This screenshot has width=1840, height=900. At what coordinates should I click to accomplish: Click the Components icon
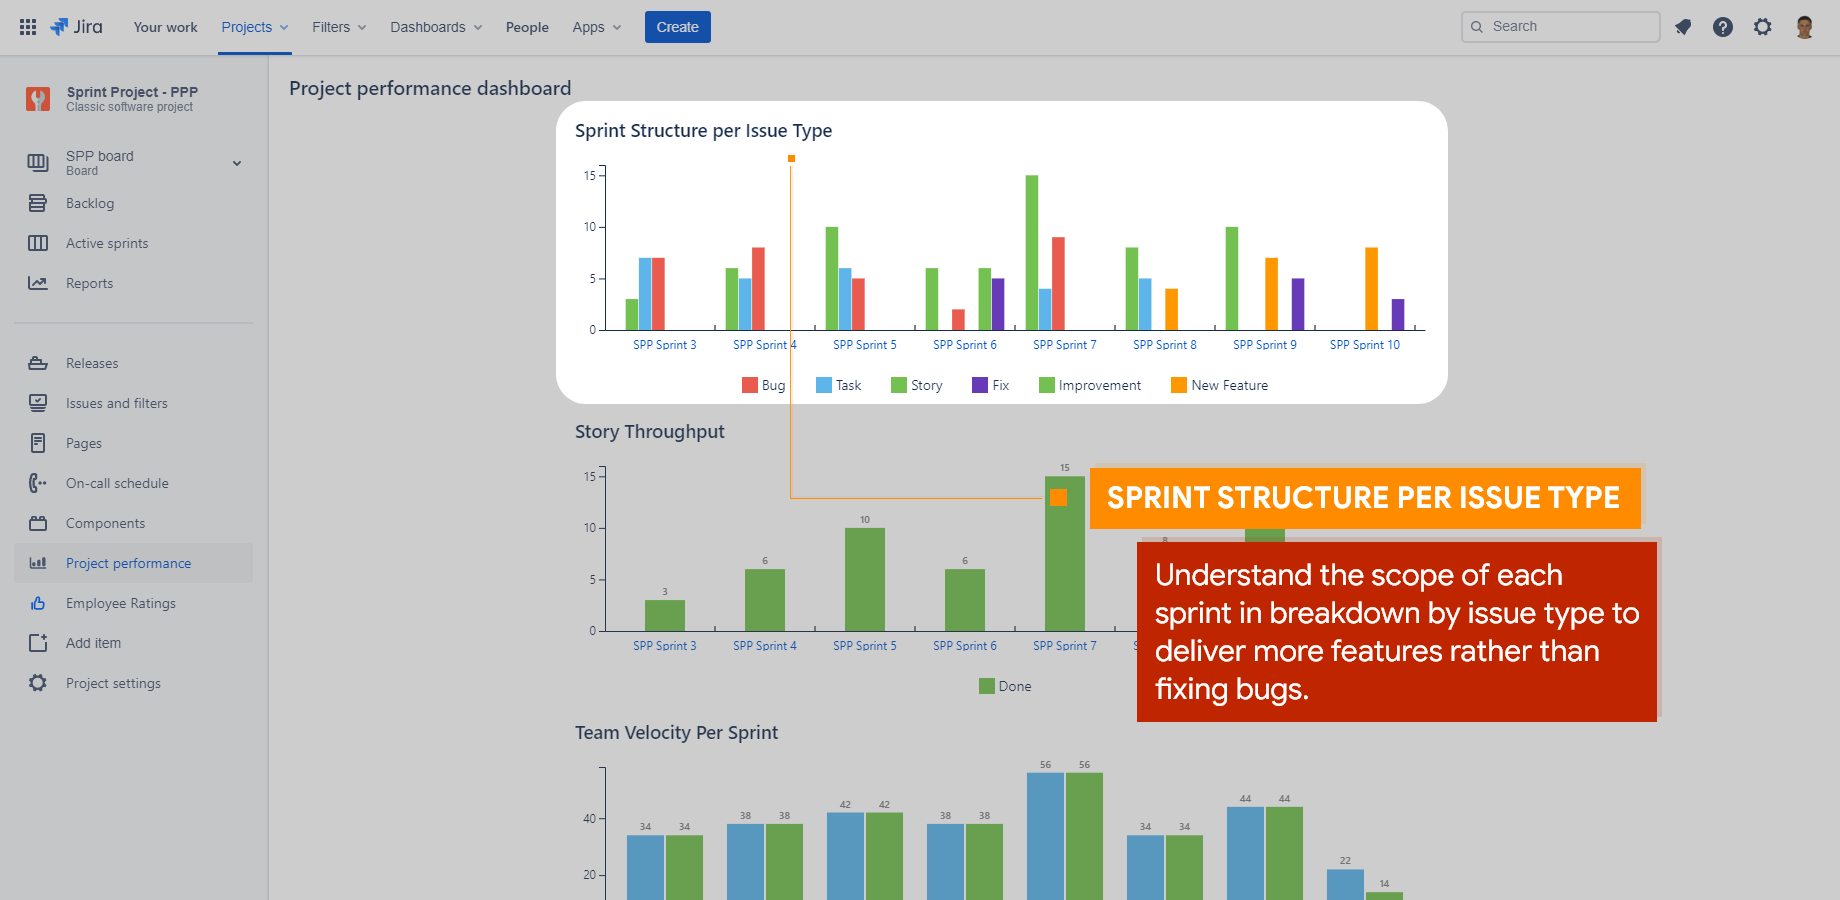pyautogui.click(x=38, y=523)
